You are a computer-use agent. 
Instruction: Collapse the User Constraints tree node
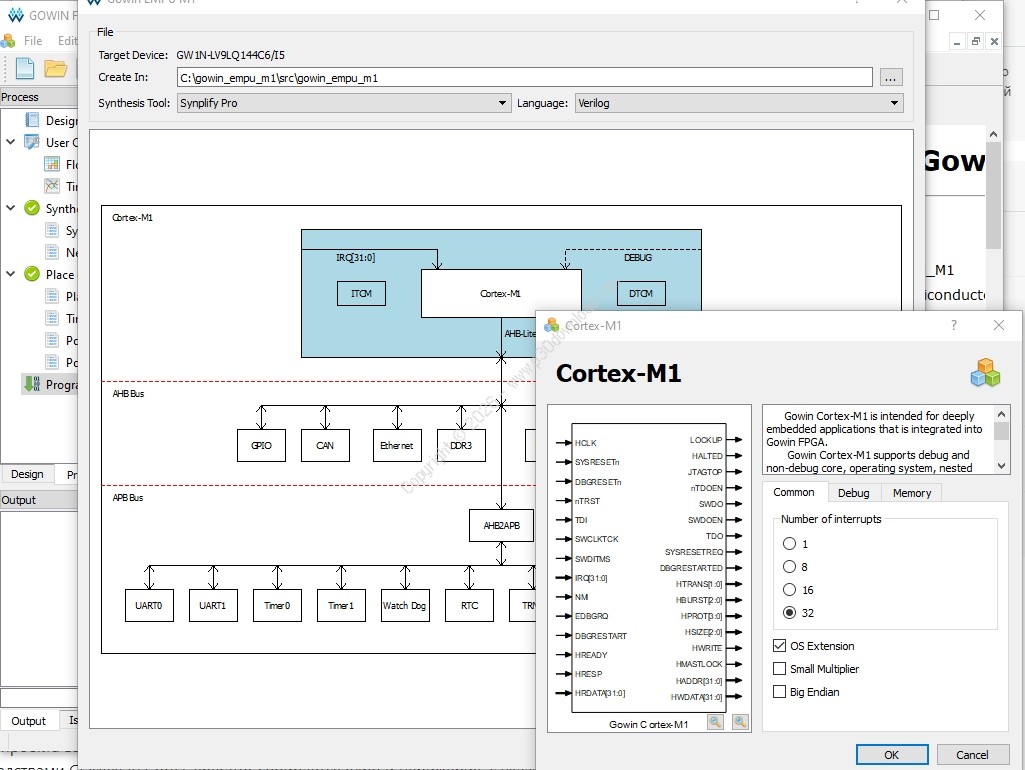(x=10, y=142)
